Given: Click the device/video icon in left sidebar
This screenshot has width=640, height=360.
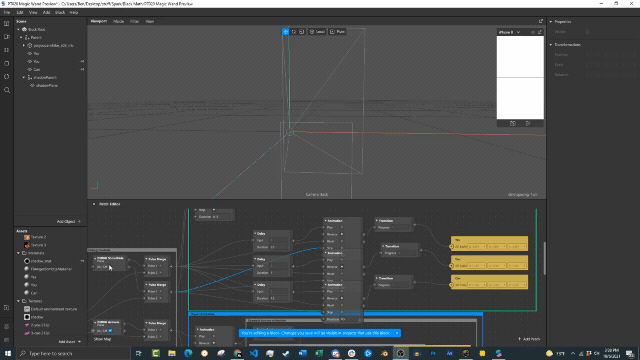Looking at the screenshot, I should pyautogui.click(x=7, y=37).
